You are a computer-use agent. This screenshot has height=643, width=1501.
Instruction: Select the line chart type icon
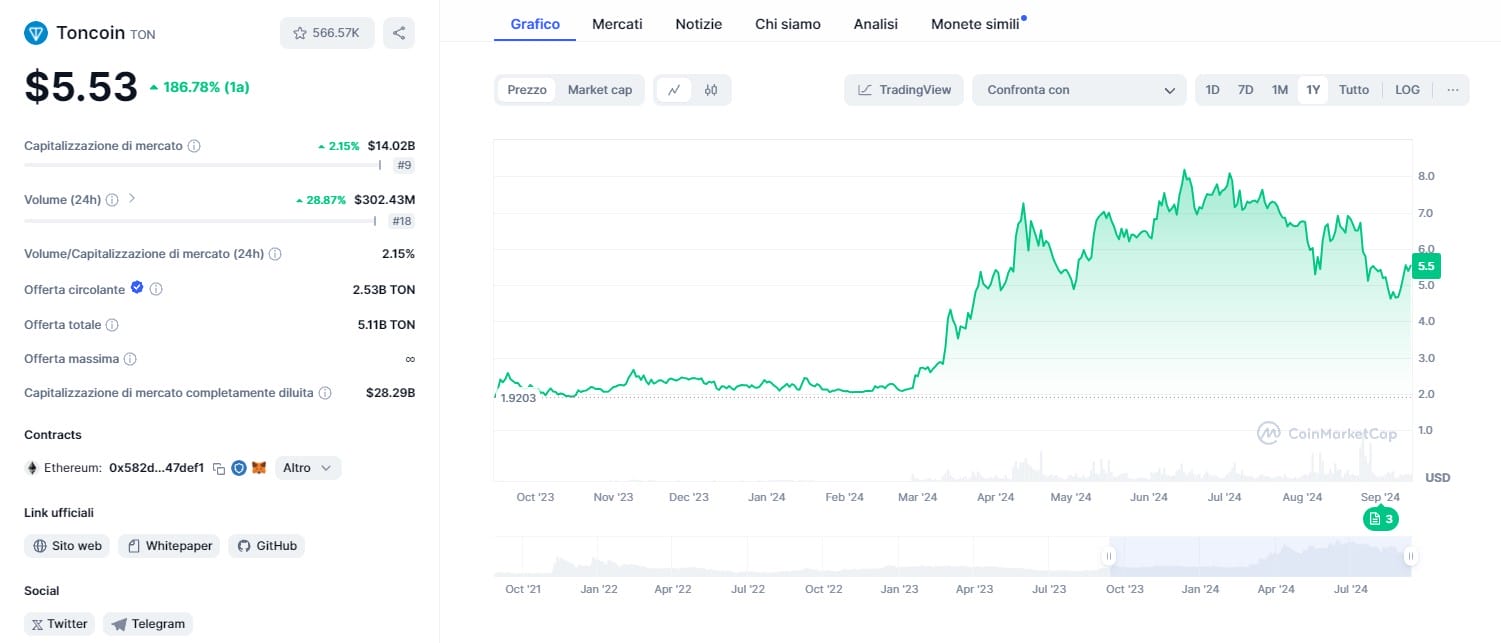674,90
